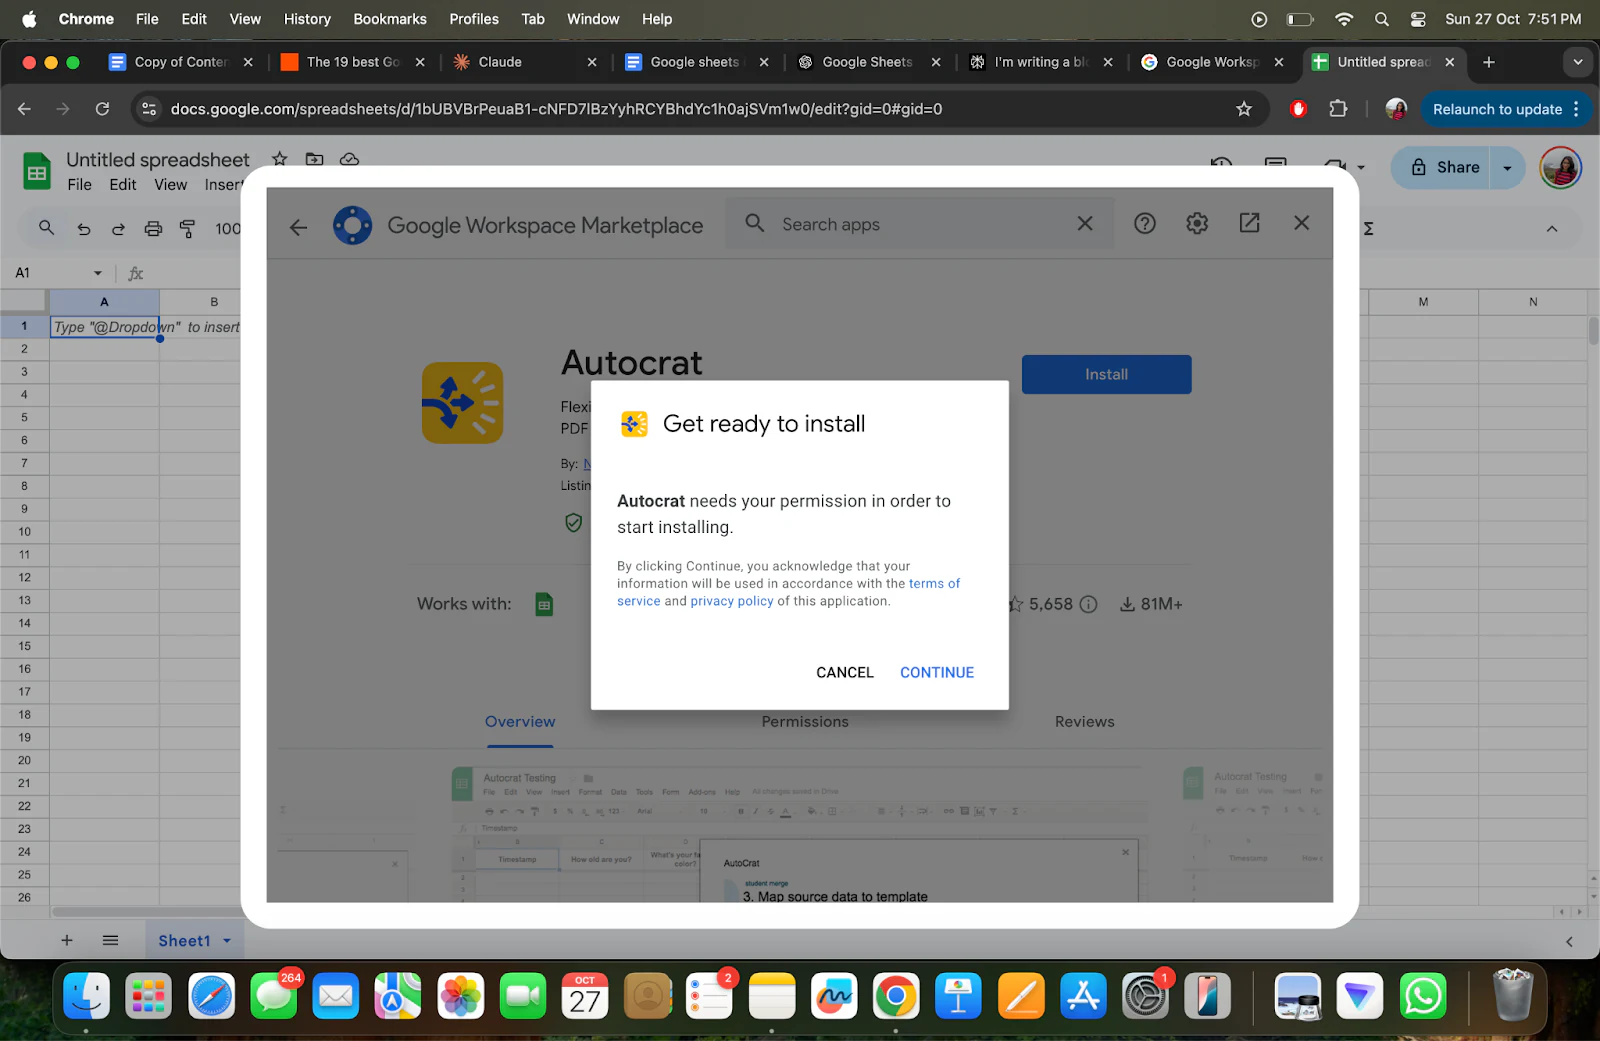Open the Sheets search menus icon
The height and width of the screenshot is (1041, 1600).
point(46,228)
